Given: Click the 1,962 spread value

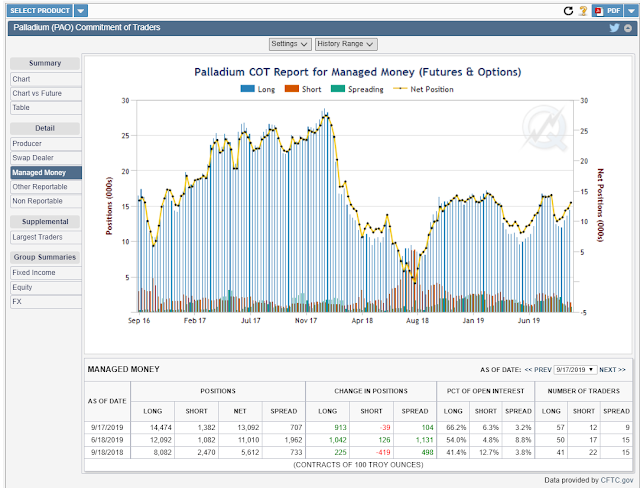Looking at the screenshot, I should 293,440.
